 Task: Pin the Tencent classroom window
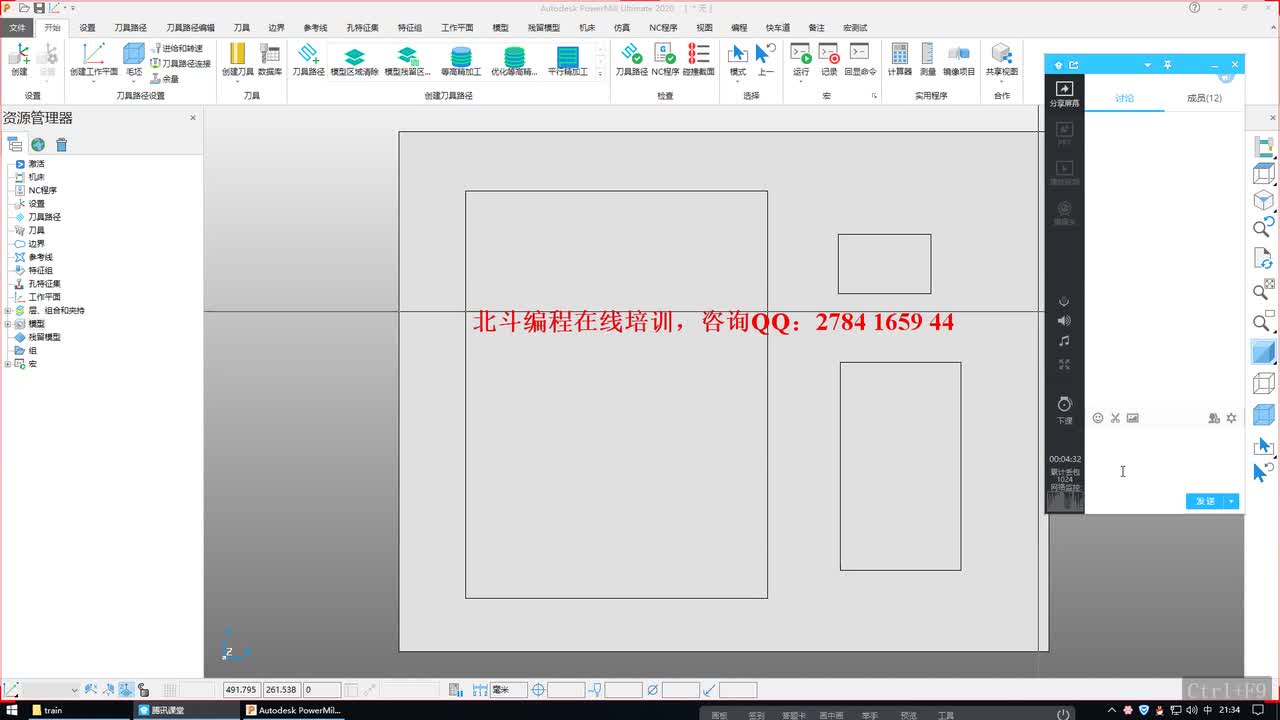(x=1167, y=65)
